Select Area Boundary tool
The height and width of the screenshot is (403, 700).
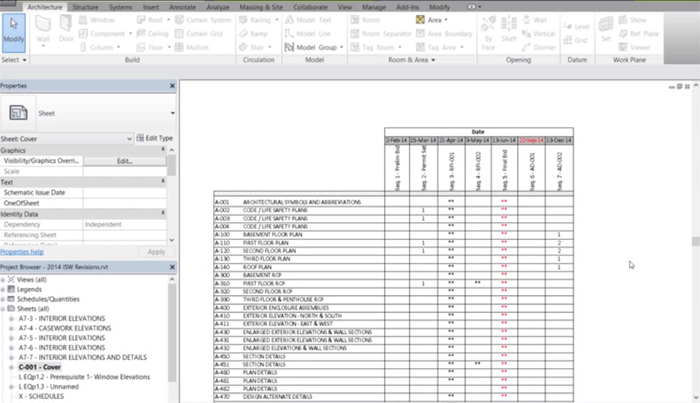[444, 33]
